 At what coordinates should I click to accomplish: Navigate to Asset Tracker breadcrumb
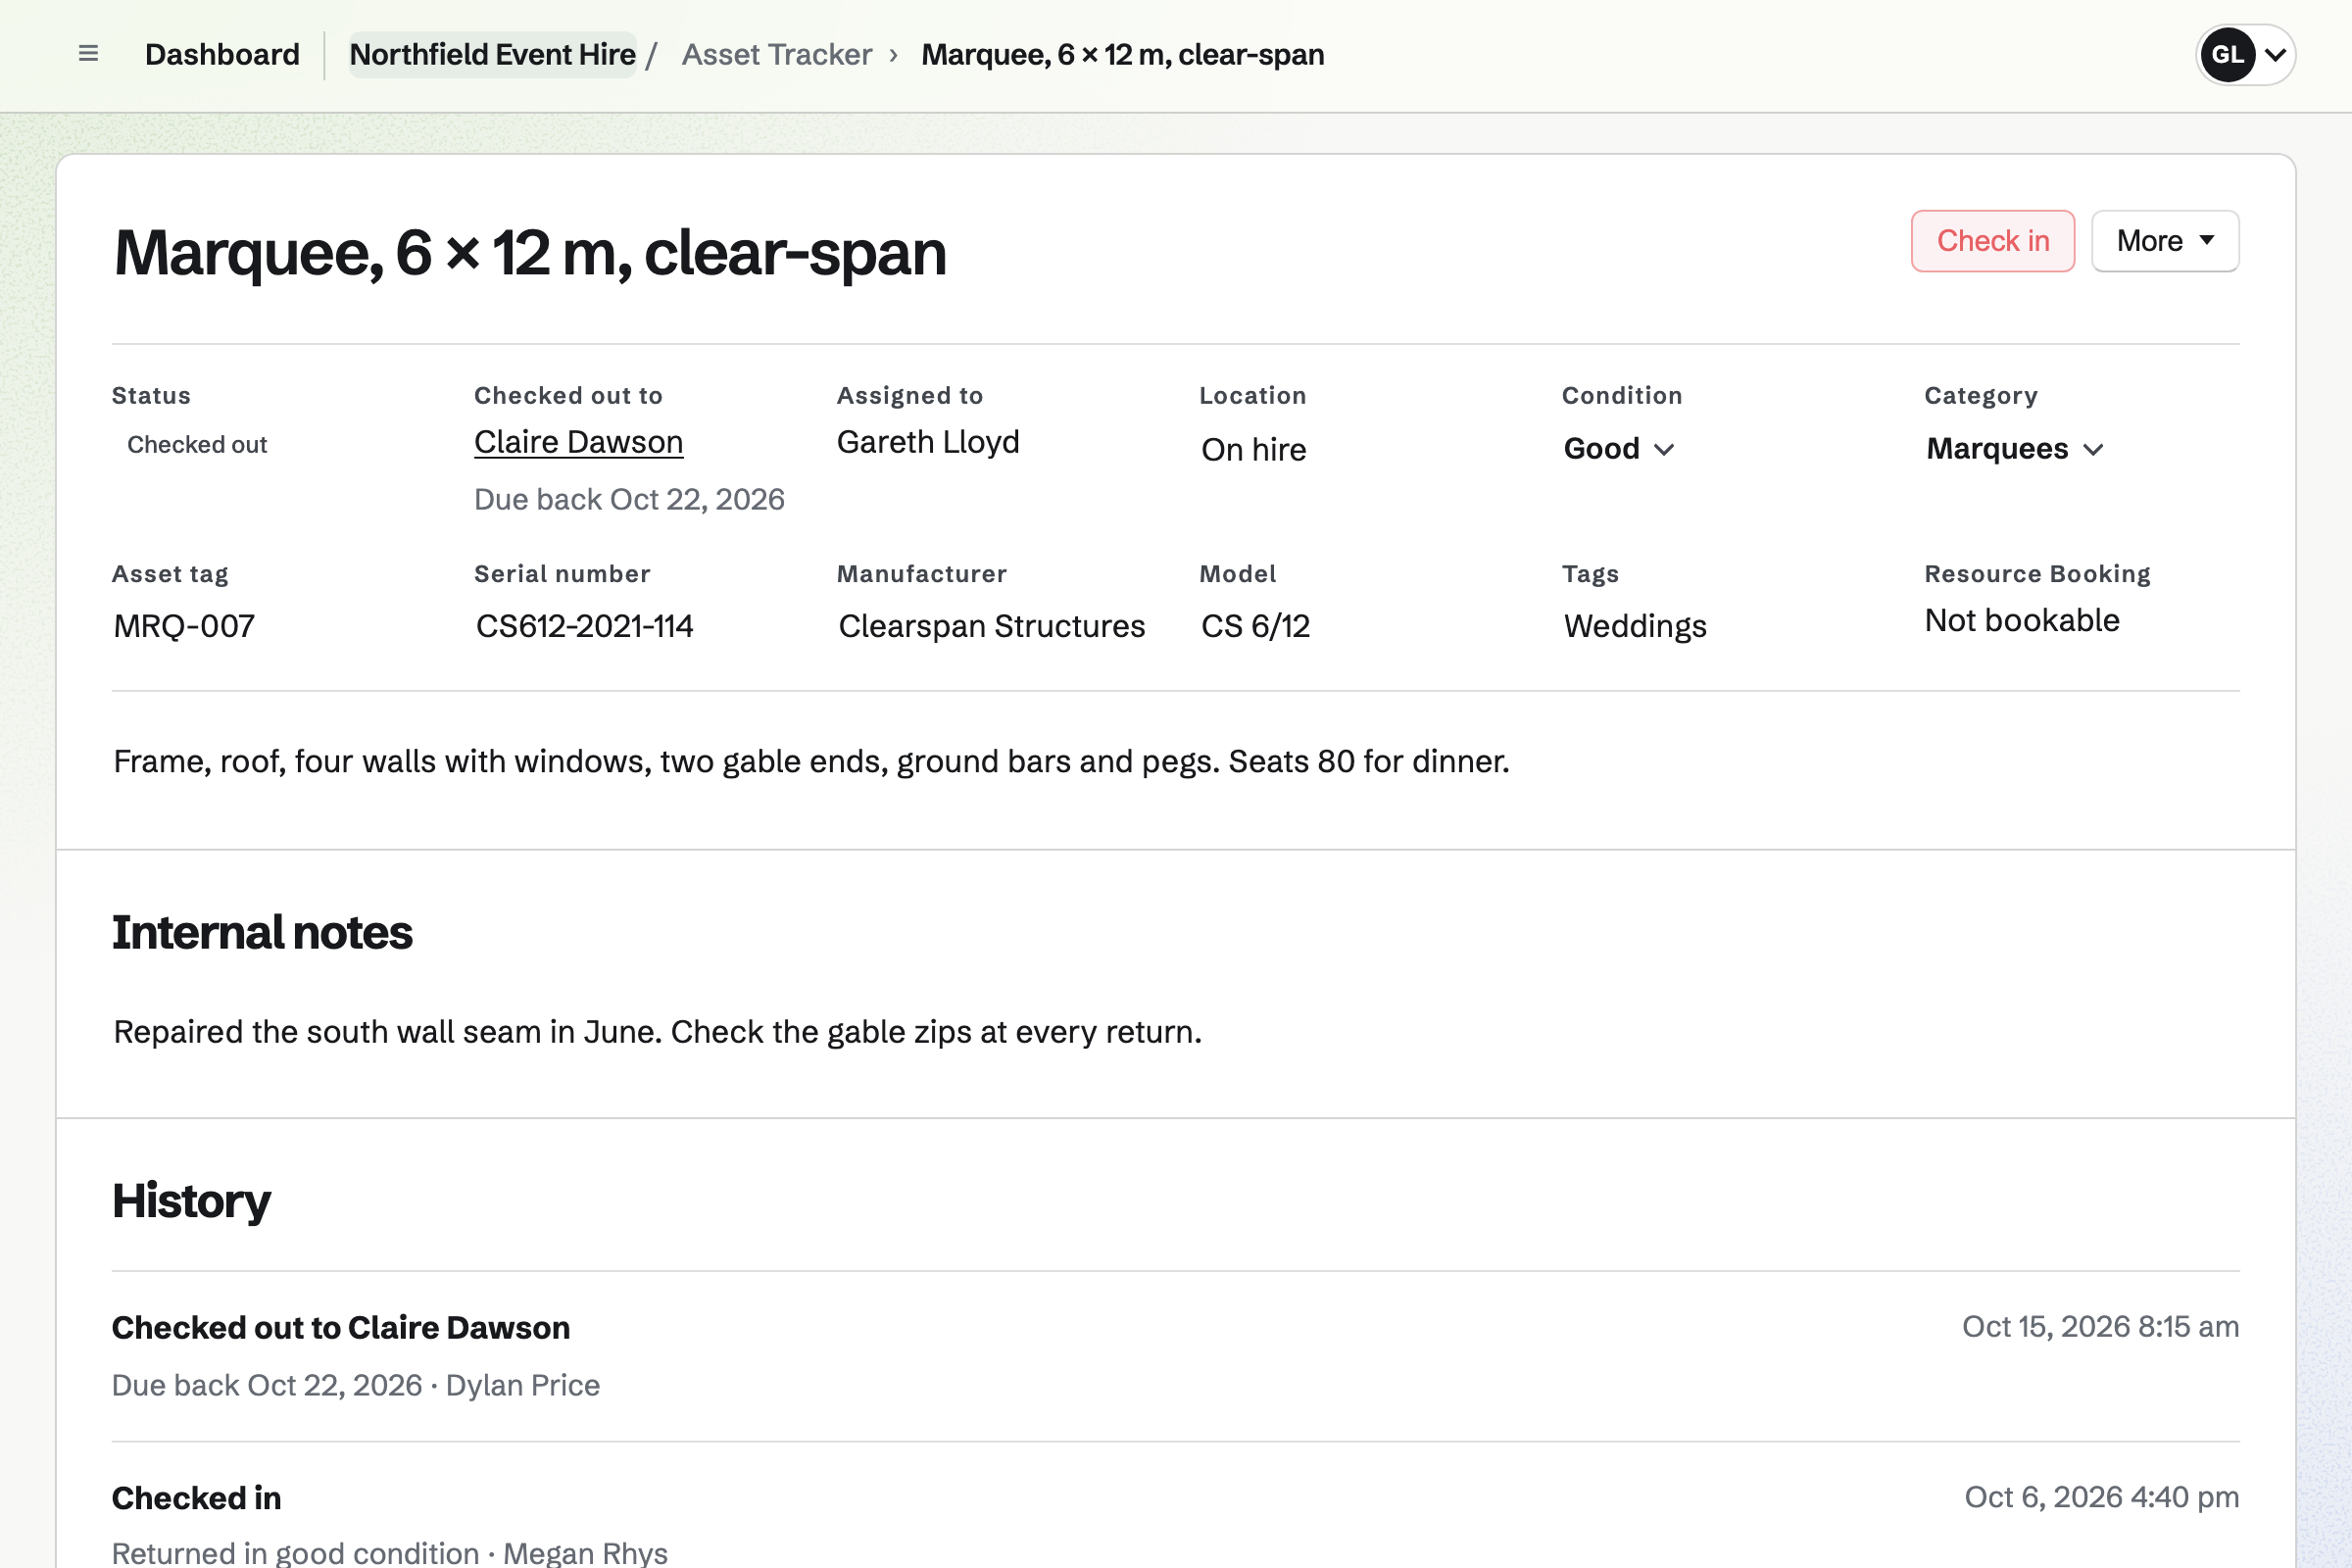[777, 54]
